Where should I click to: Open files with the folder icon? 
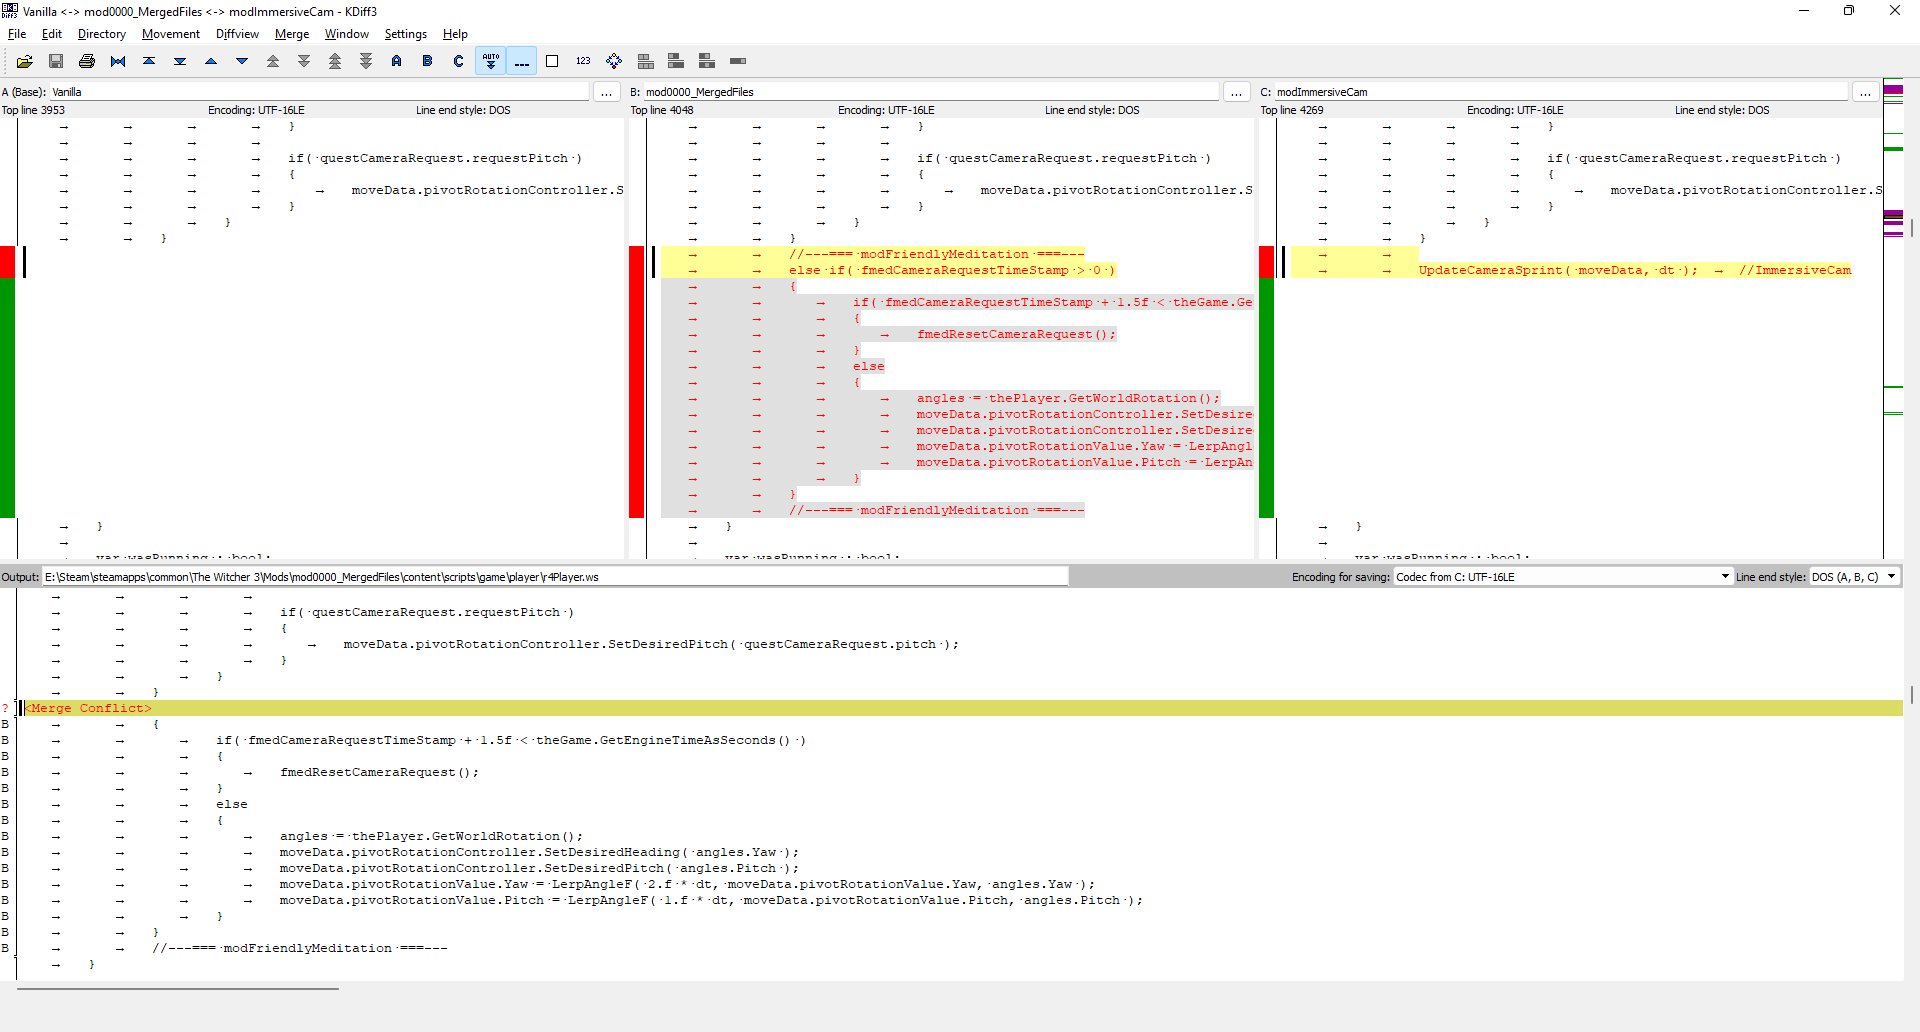(25, 61)
